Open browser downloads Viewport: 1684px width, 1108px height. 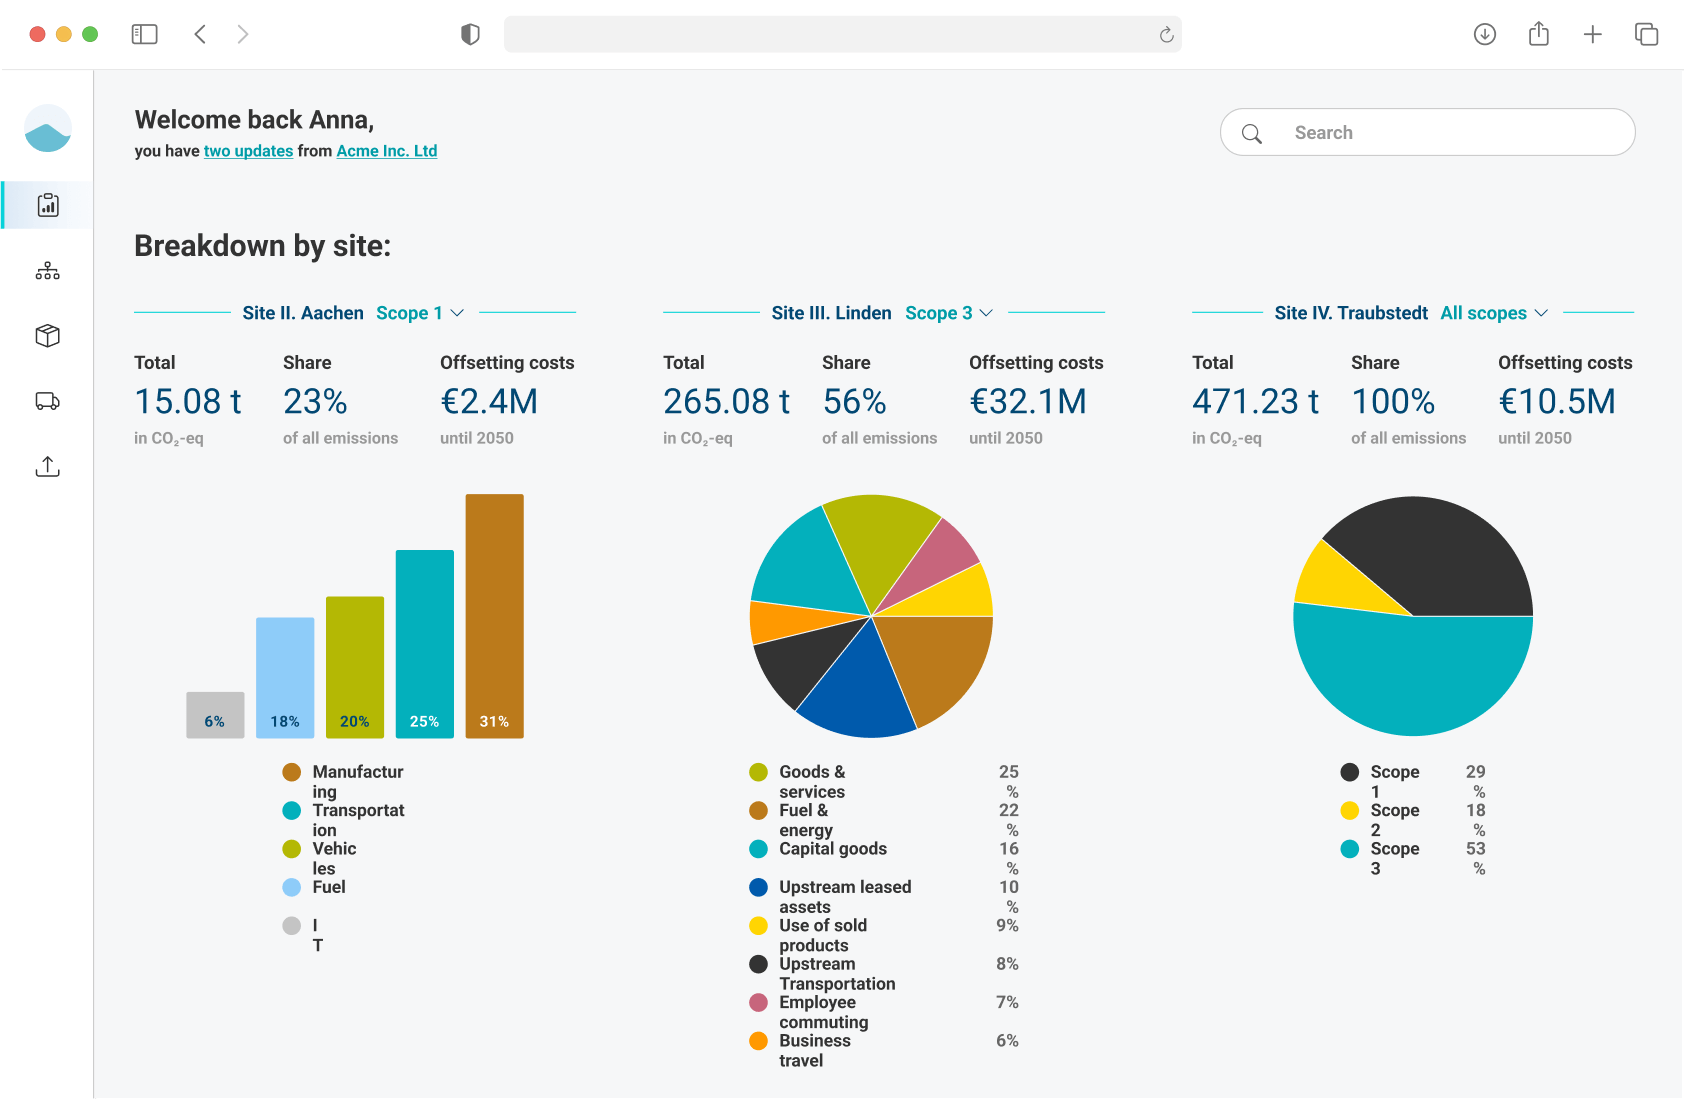1485,34
